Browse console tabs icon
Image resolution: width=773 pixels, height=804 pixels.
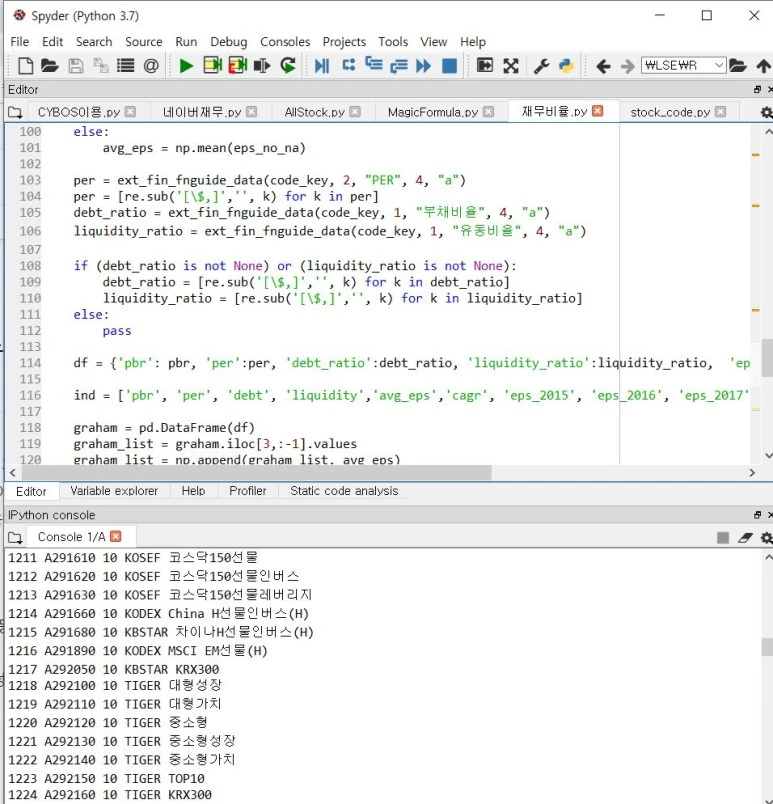pos(15,537)
